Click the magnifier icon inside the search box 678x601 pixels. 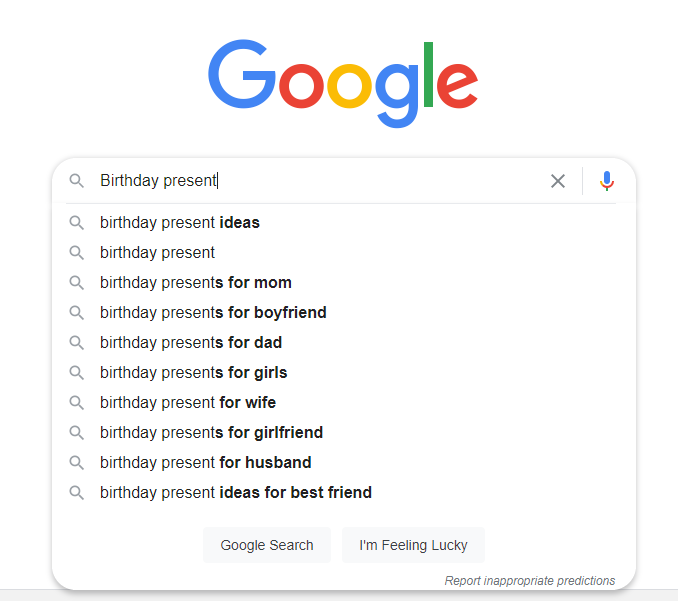(77, 181)
